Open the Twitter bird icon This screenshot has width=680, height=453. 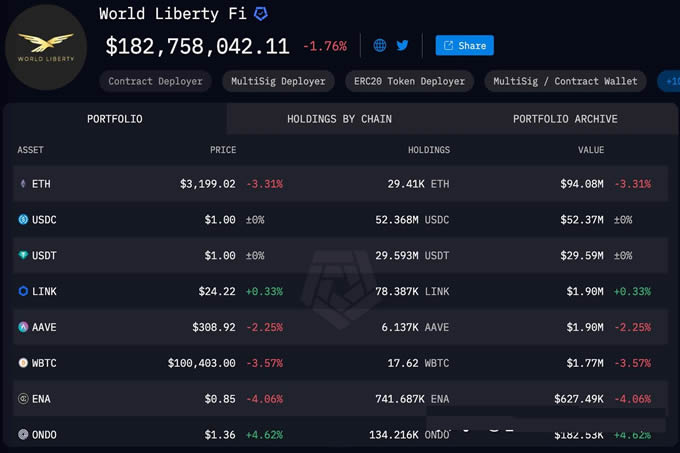pos(403,45)
